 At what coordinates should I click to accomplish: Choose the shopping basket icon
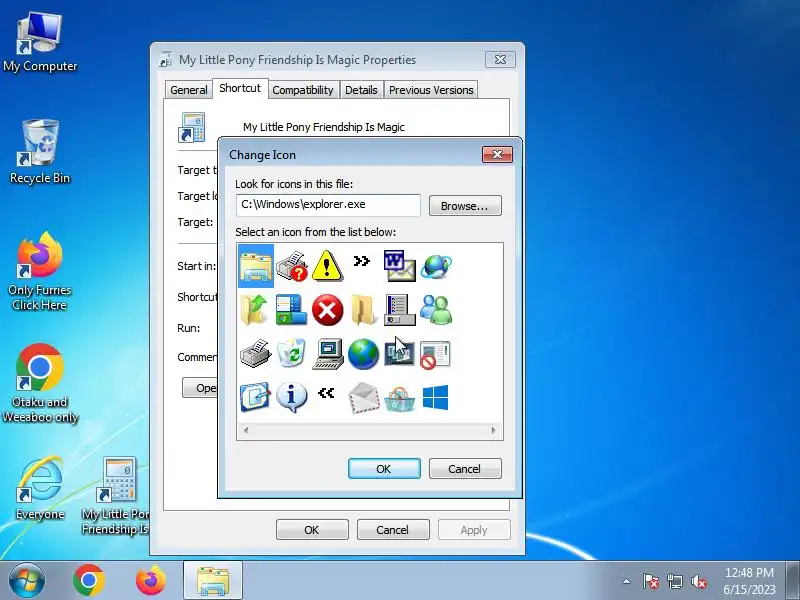click(x=399, y=398)
